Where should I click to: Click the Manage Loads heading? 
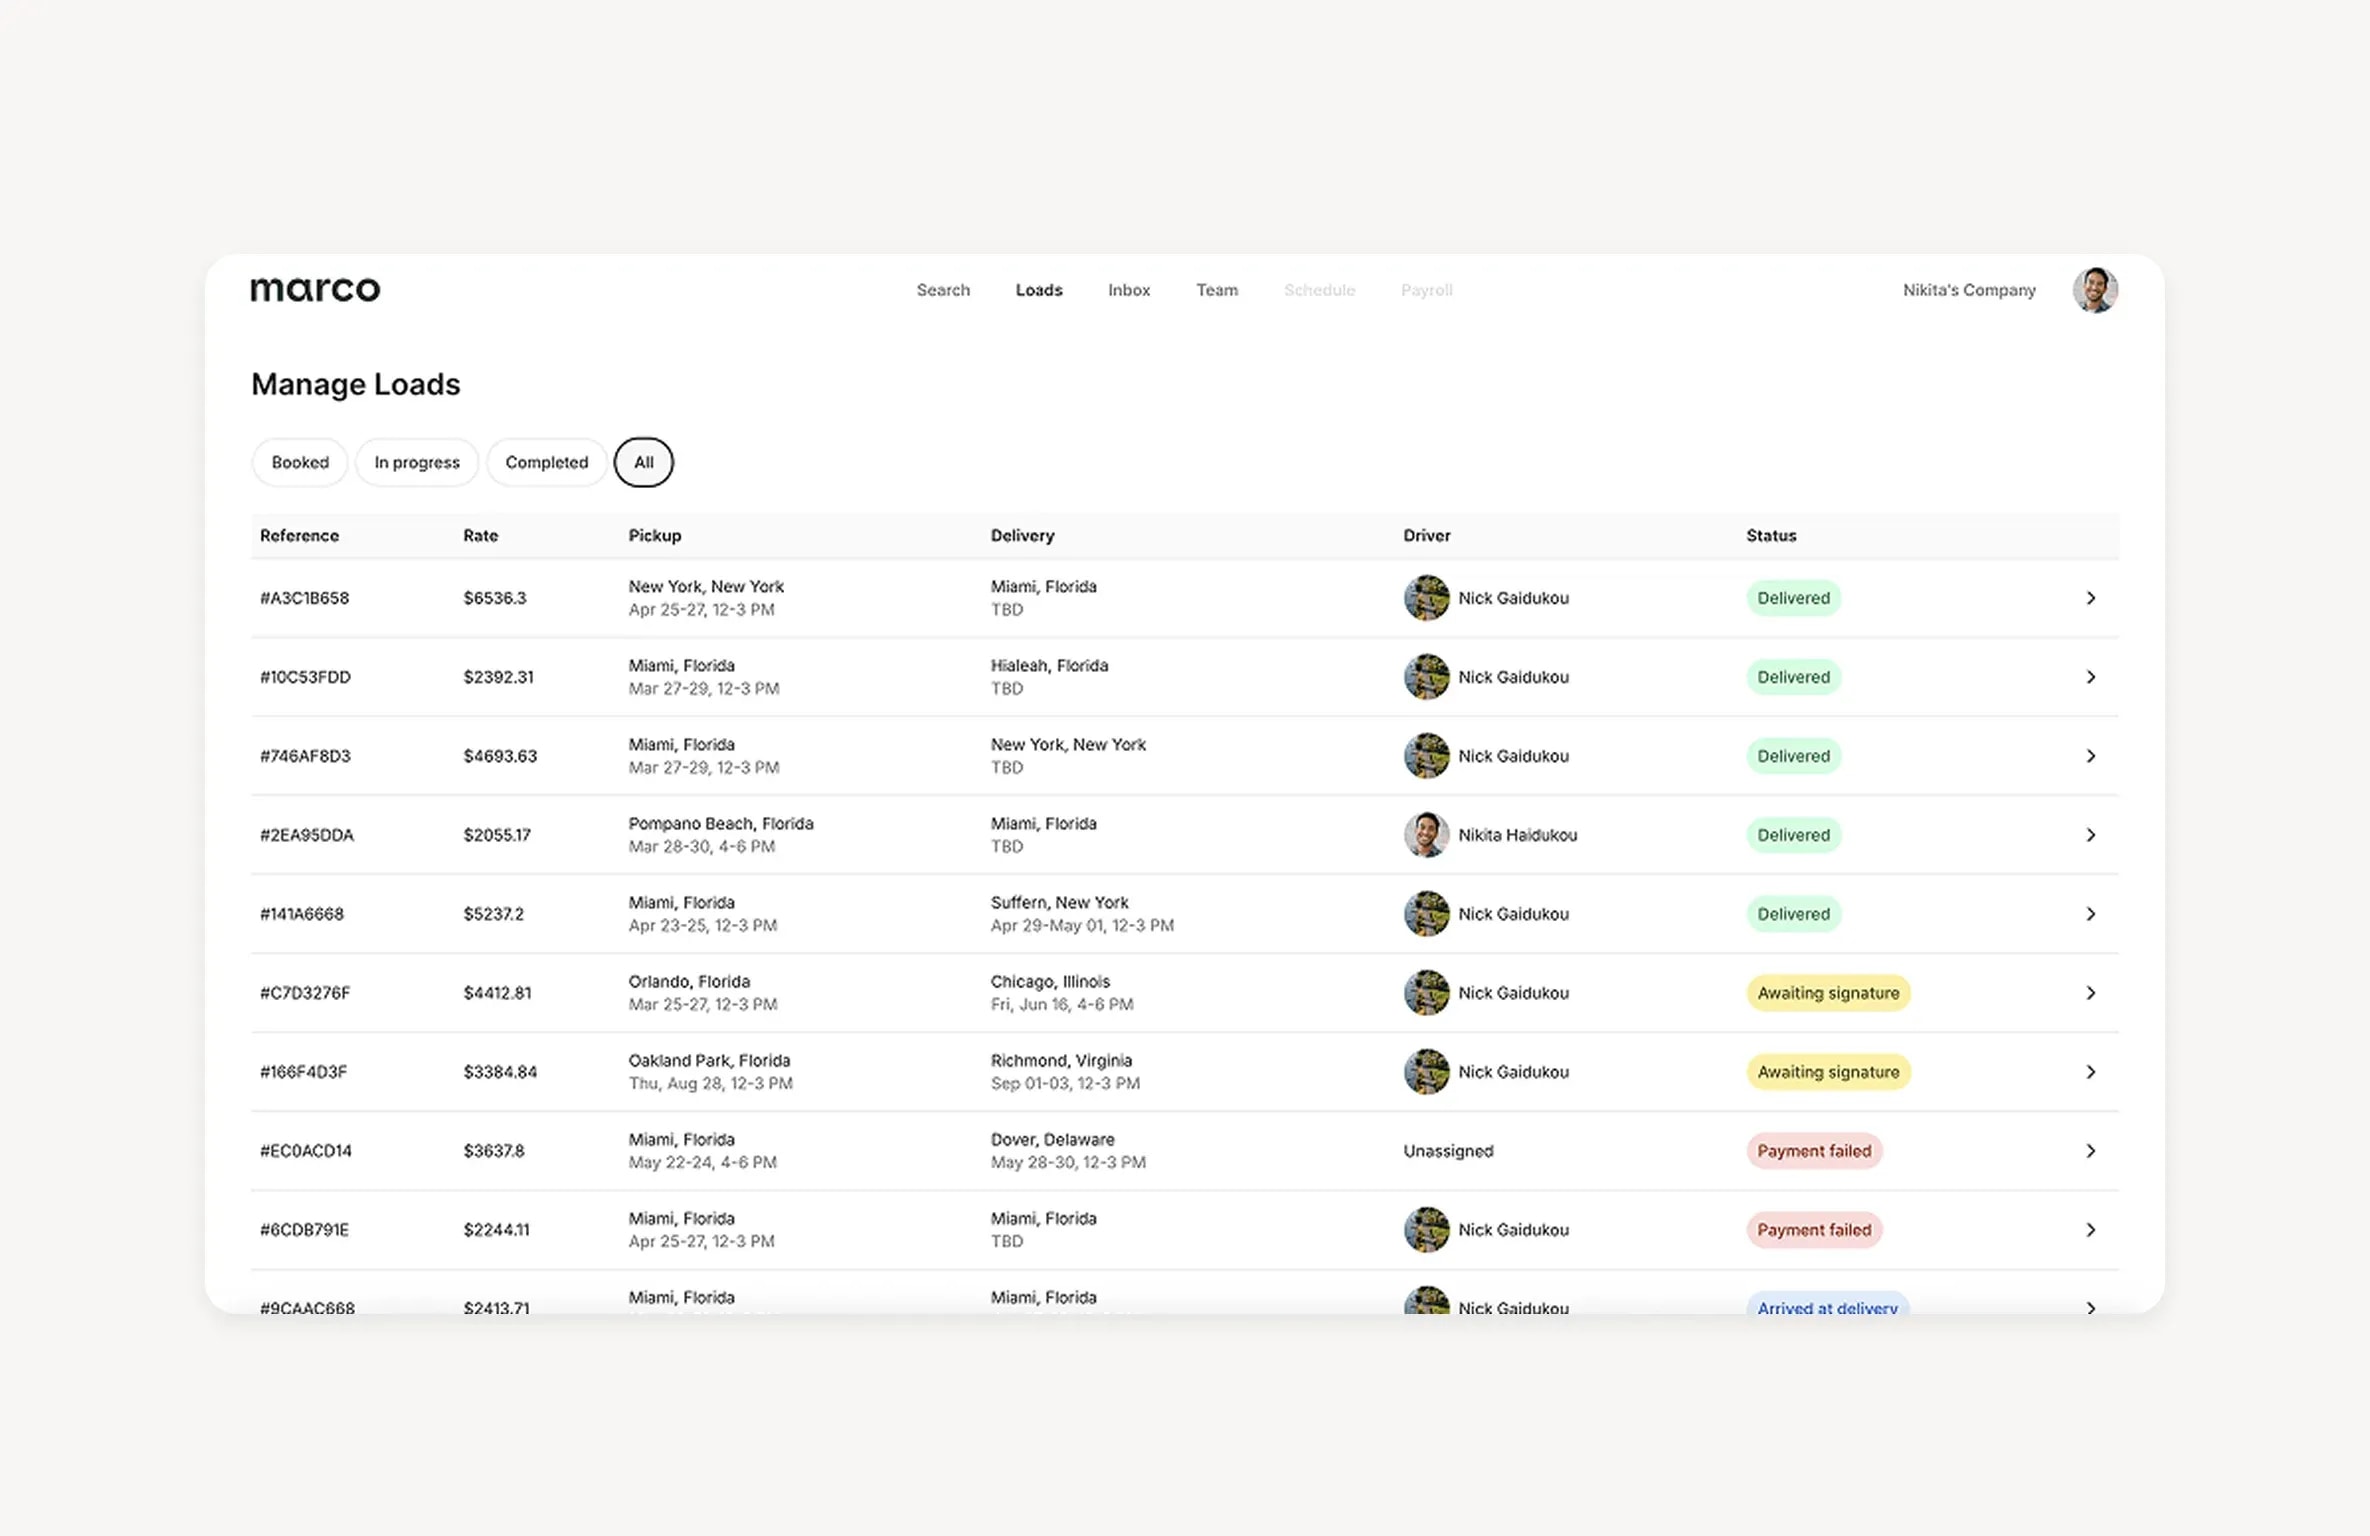tap(355, 384)
